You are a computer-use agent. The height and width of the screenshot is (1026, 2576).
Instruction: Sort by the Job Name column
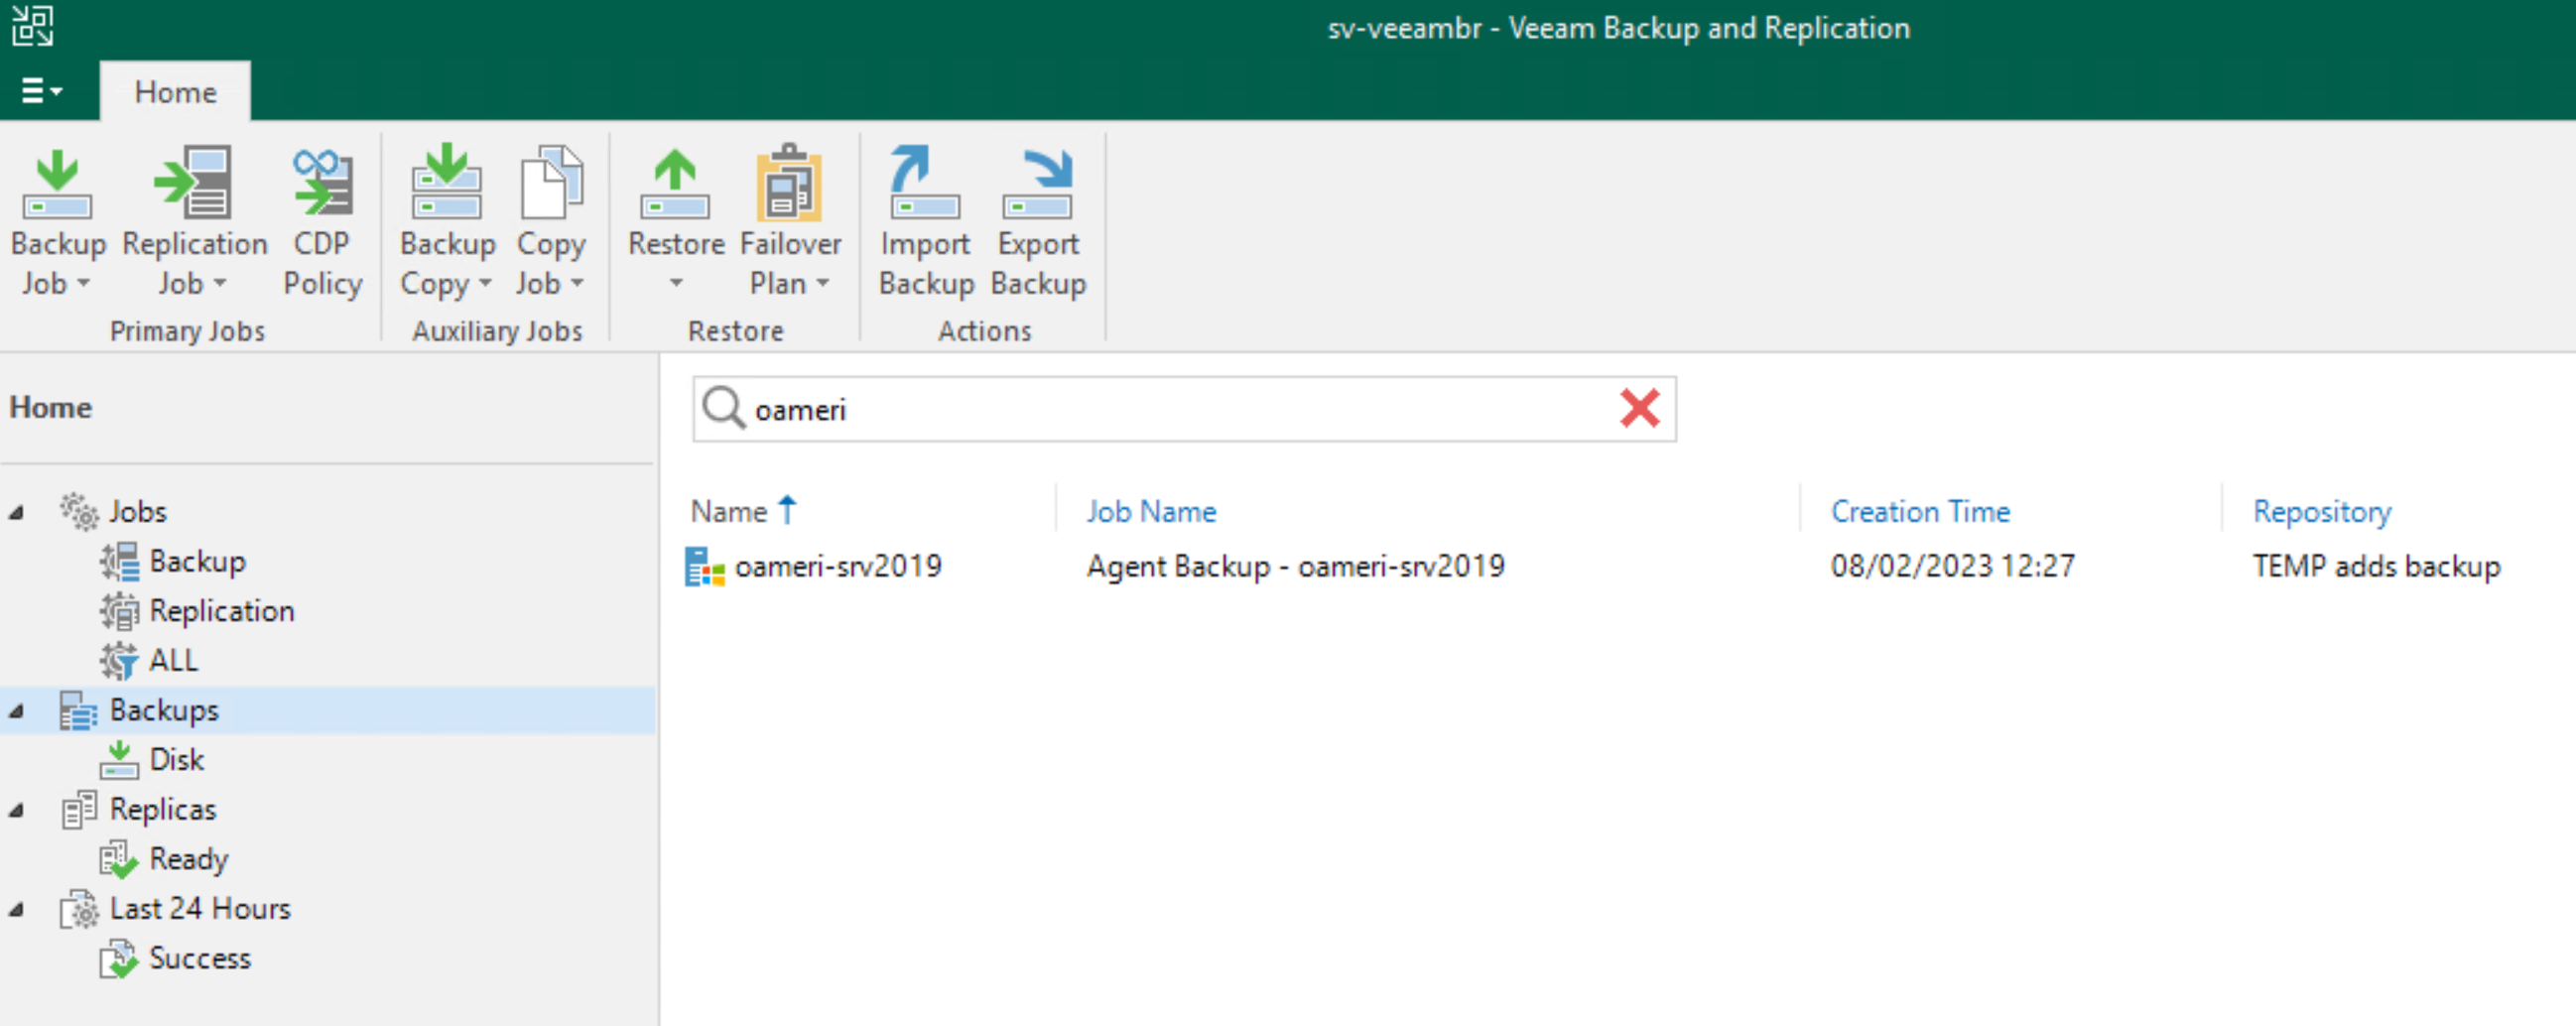(1151, 512)
